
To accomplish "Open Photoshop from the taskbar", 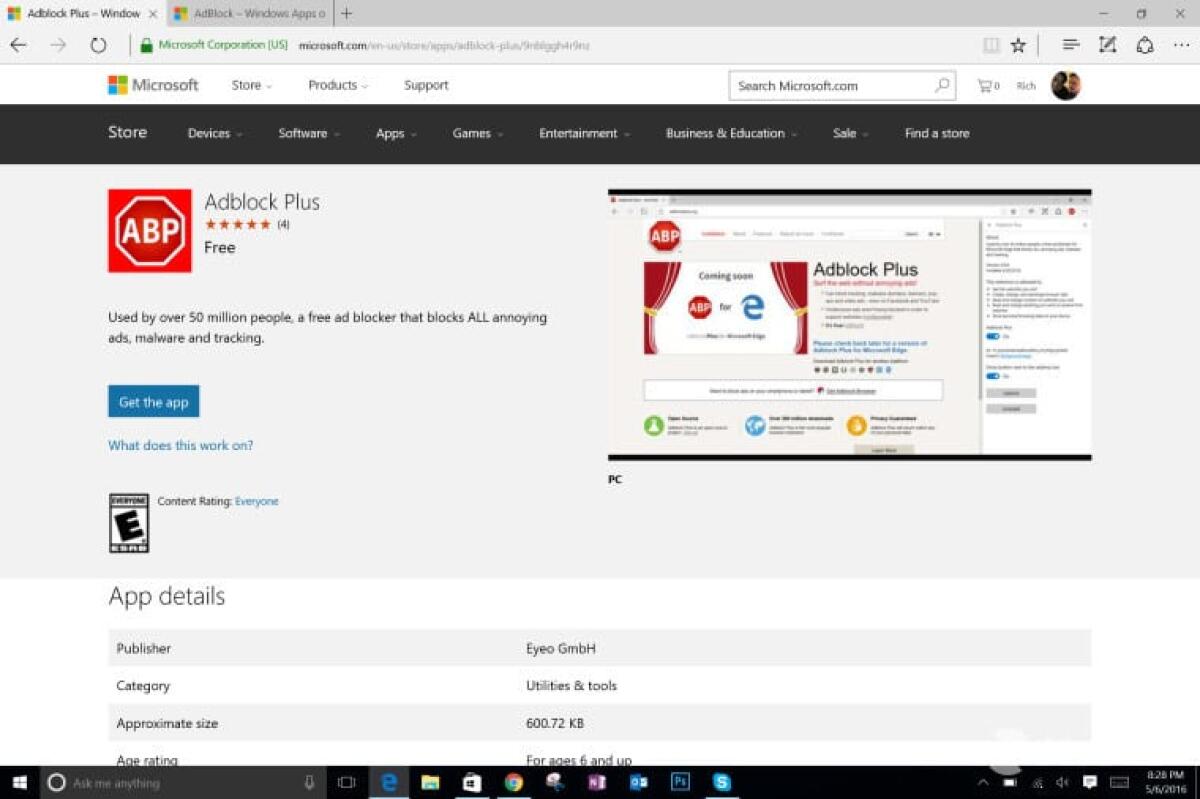I will coord(681,783).
